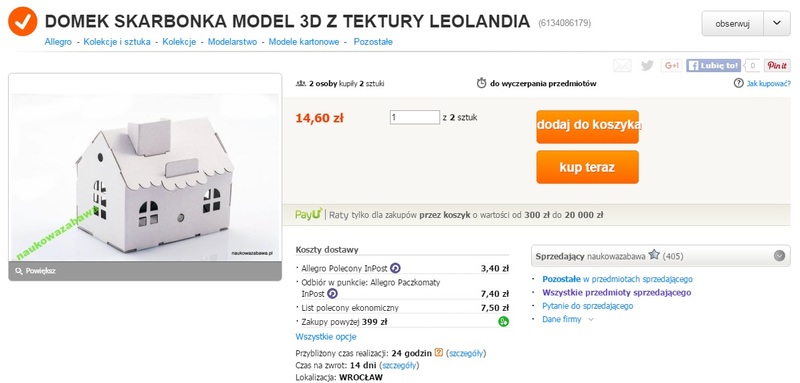Enlarge the product photo via 'Powiększ'
This screenshot has width=800, height=383.
tap(36, 271)
